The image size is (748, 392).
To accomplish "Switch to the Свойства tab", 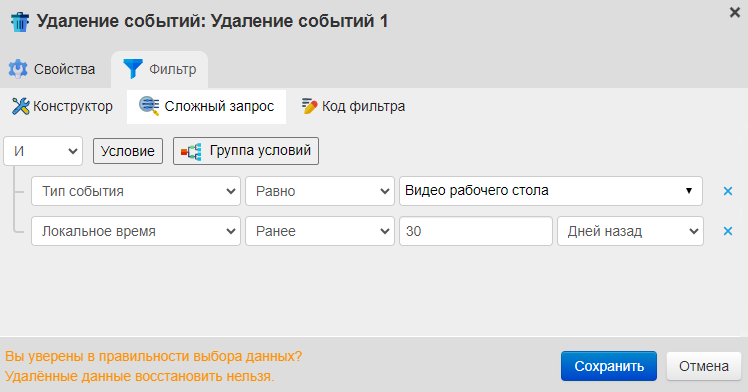I will click(x=52, y=69).
